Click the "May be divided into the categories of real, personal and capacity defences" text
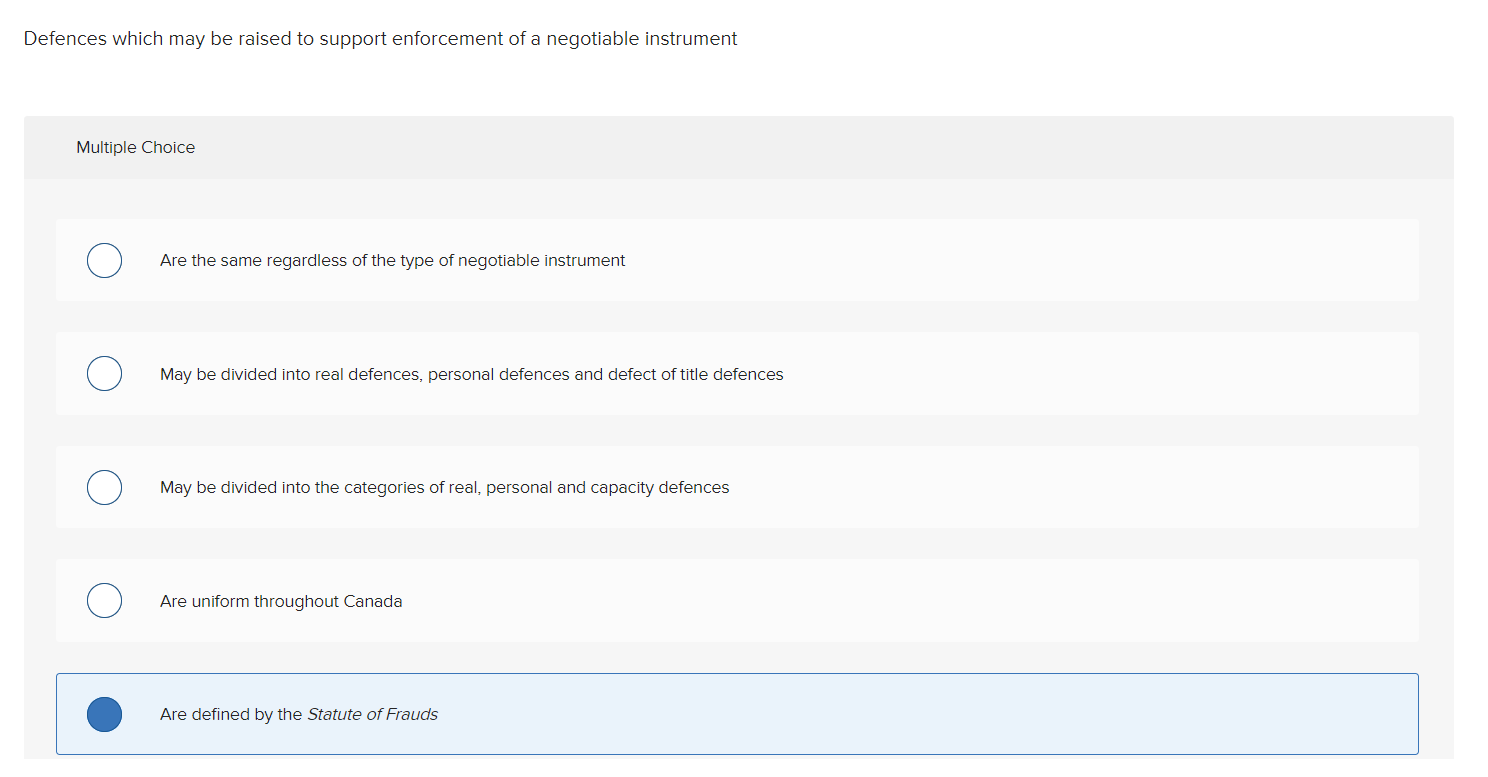The width and height of the screenshot is (1488, 777). coord(444,487)
